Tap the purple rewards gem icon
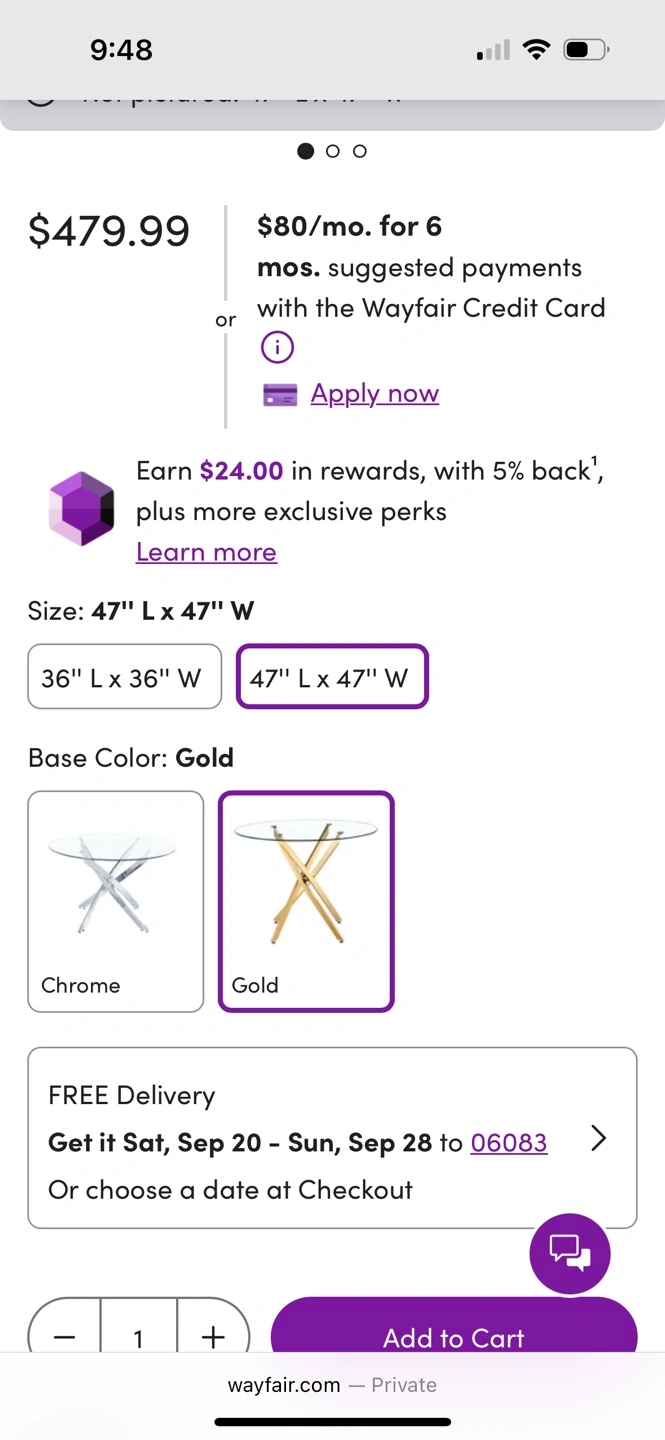Image resolution: width=665 pixels, height=1440 pixels. click(x=82, y=508)
